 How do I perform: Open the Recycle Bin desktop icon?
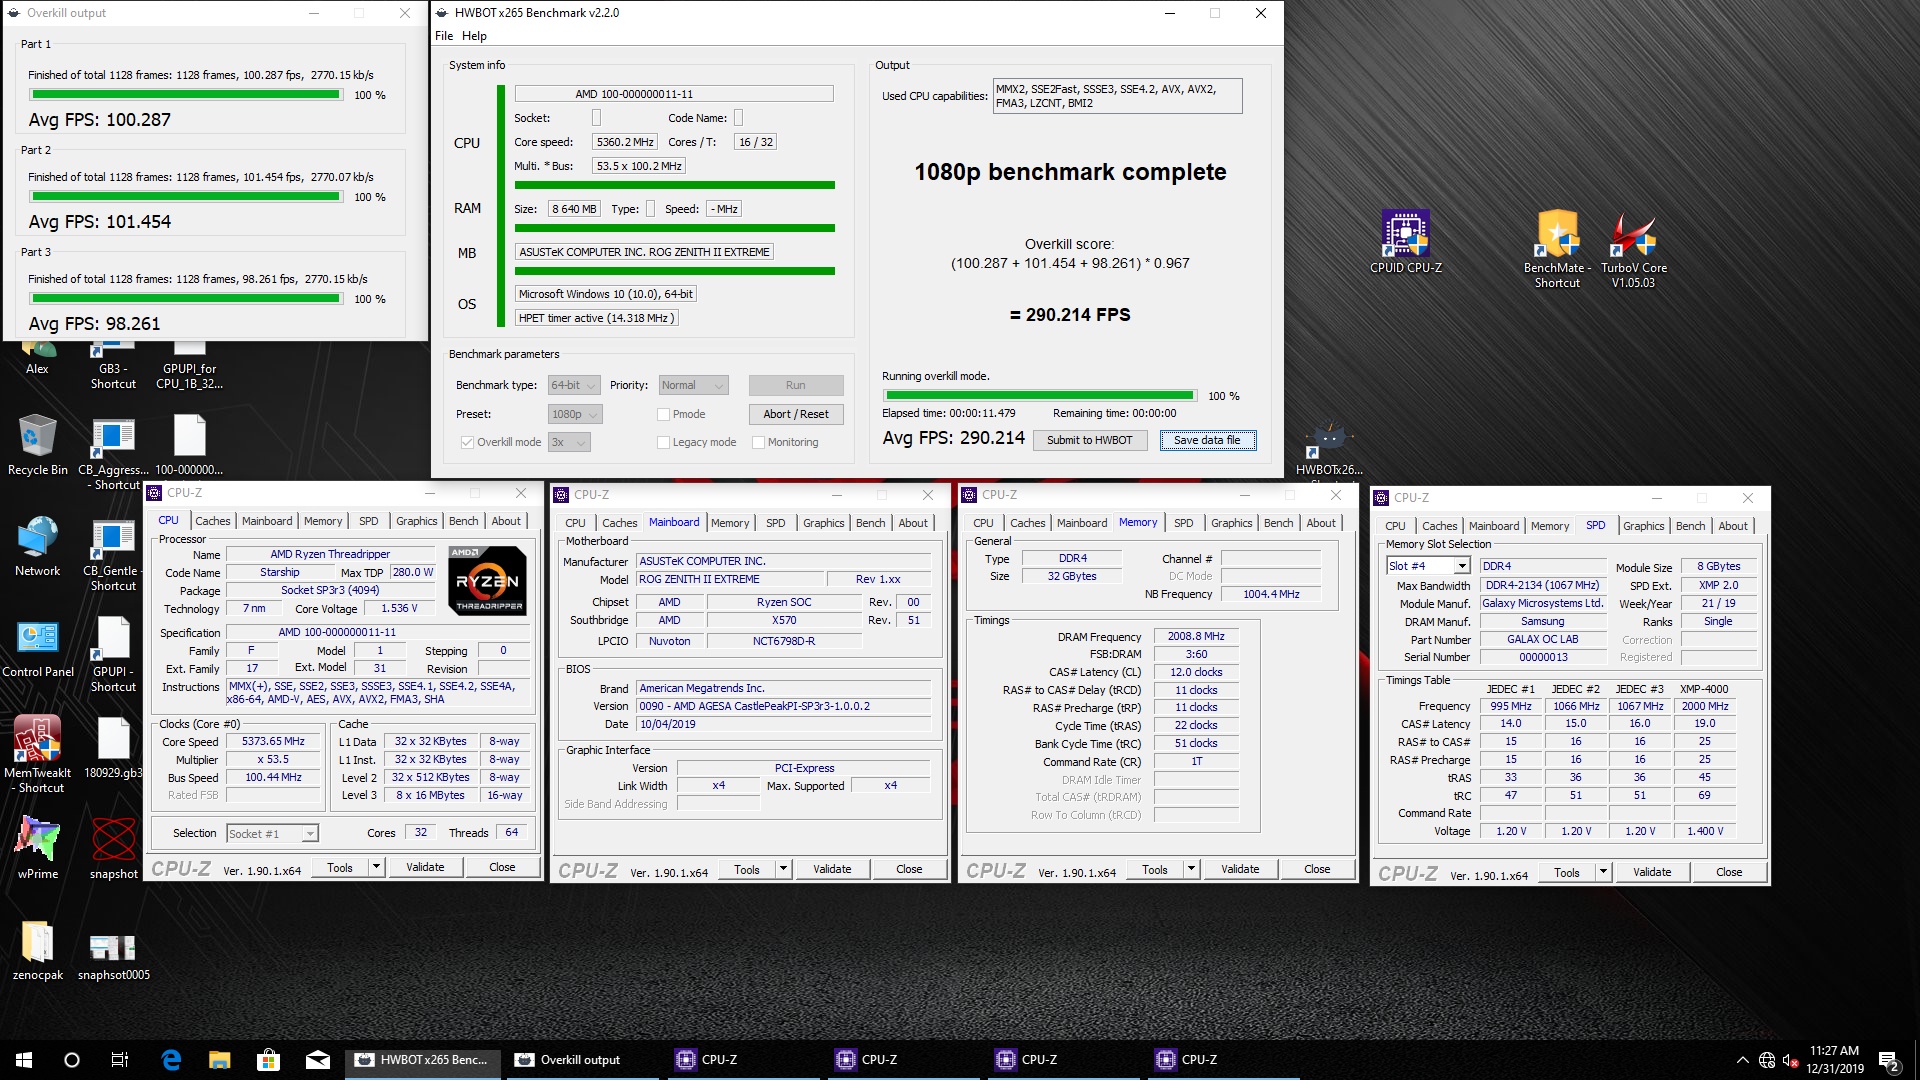[38, 445]
